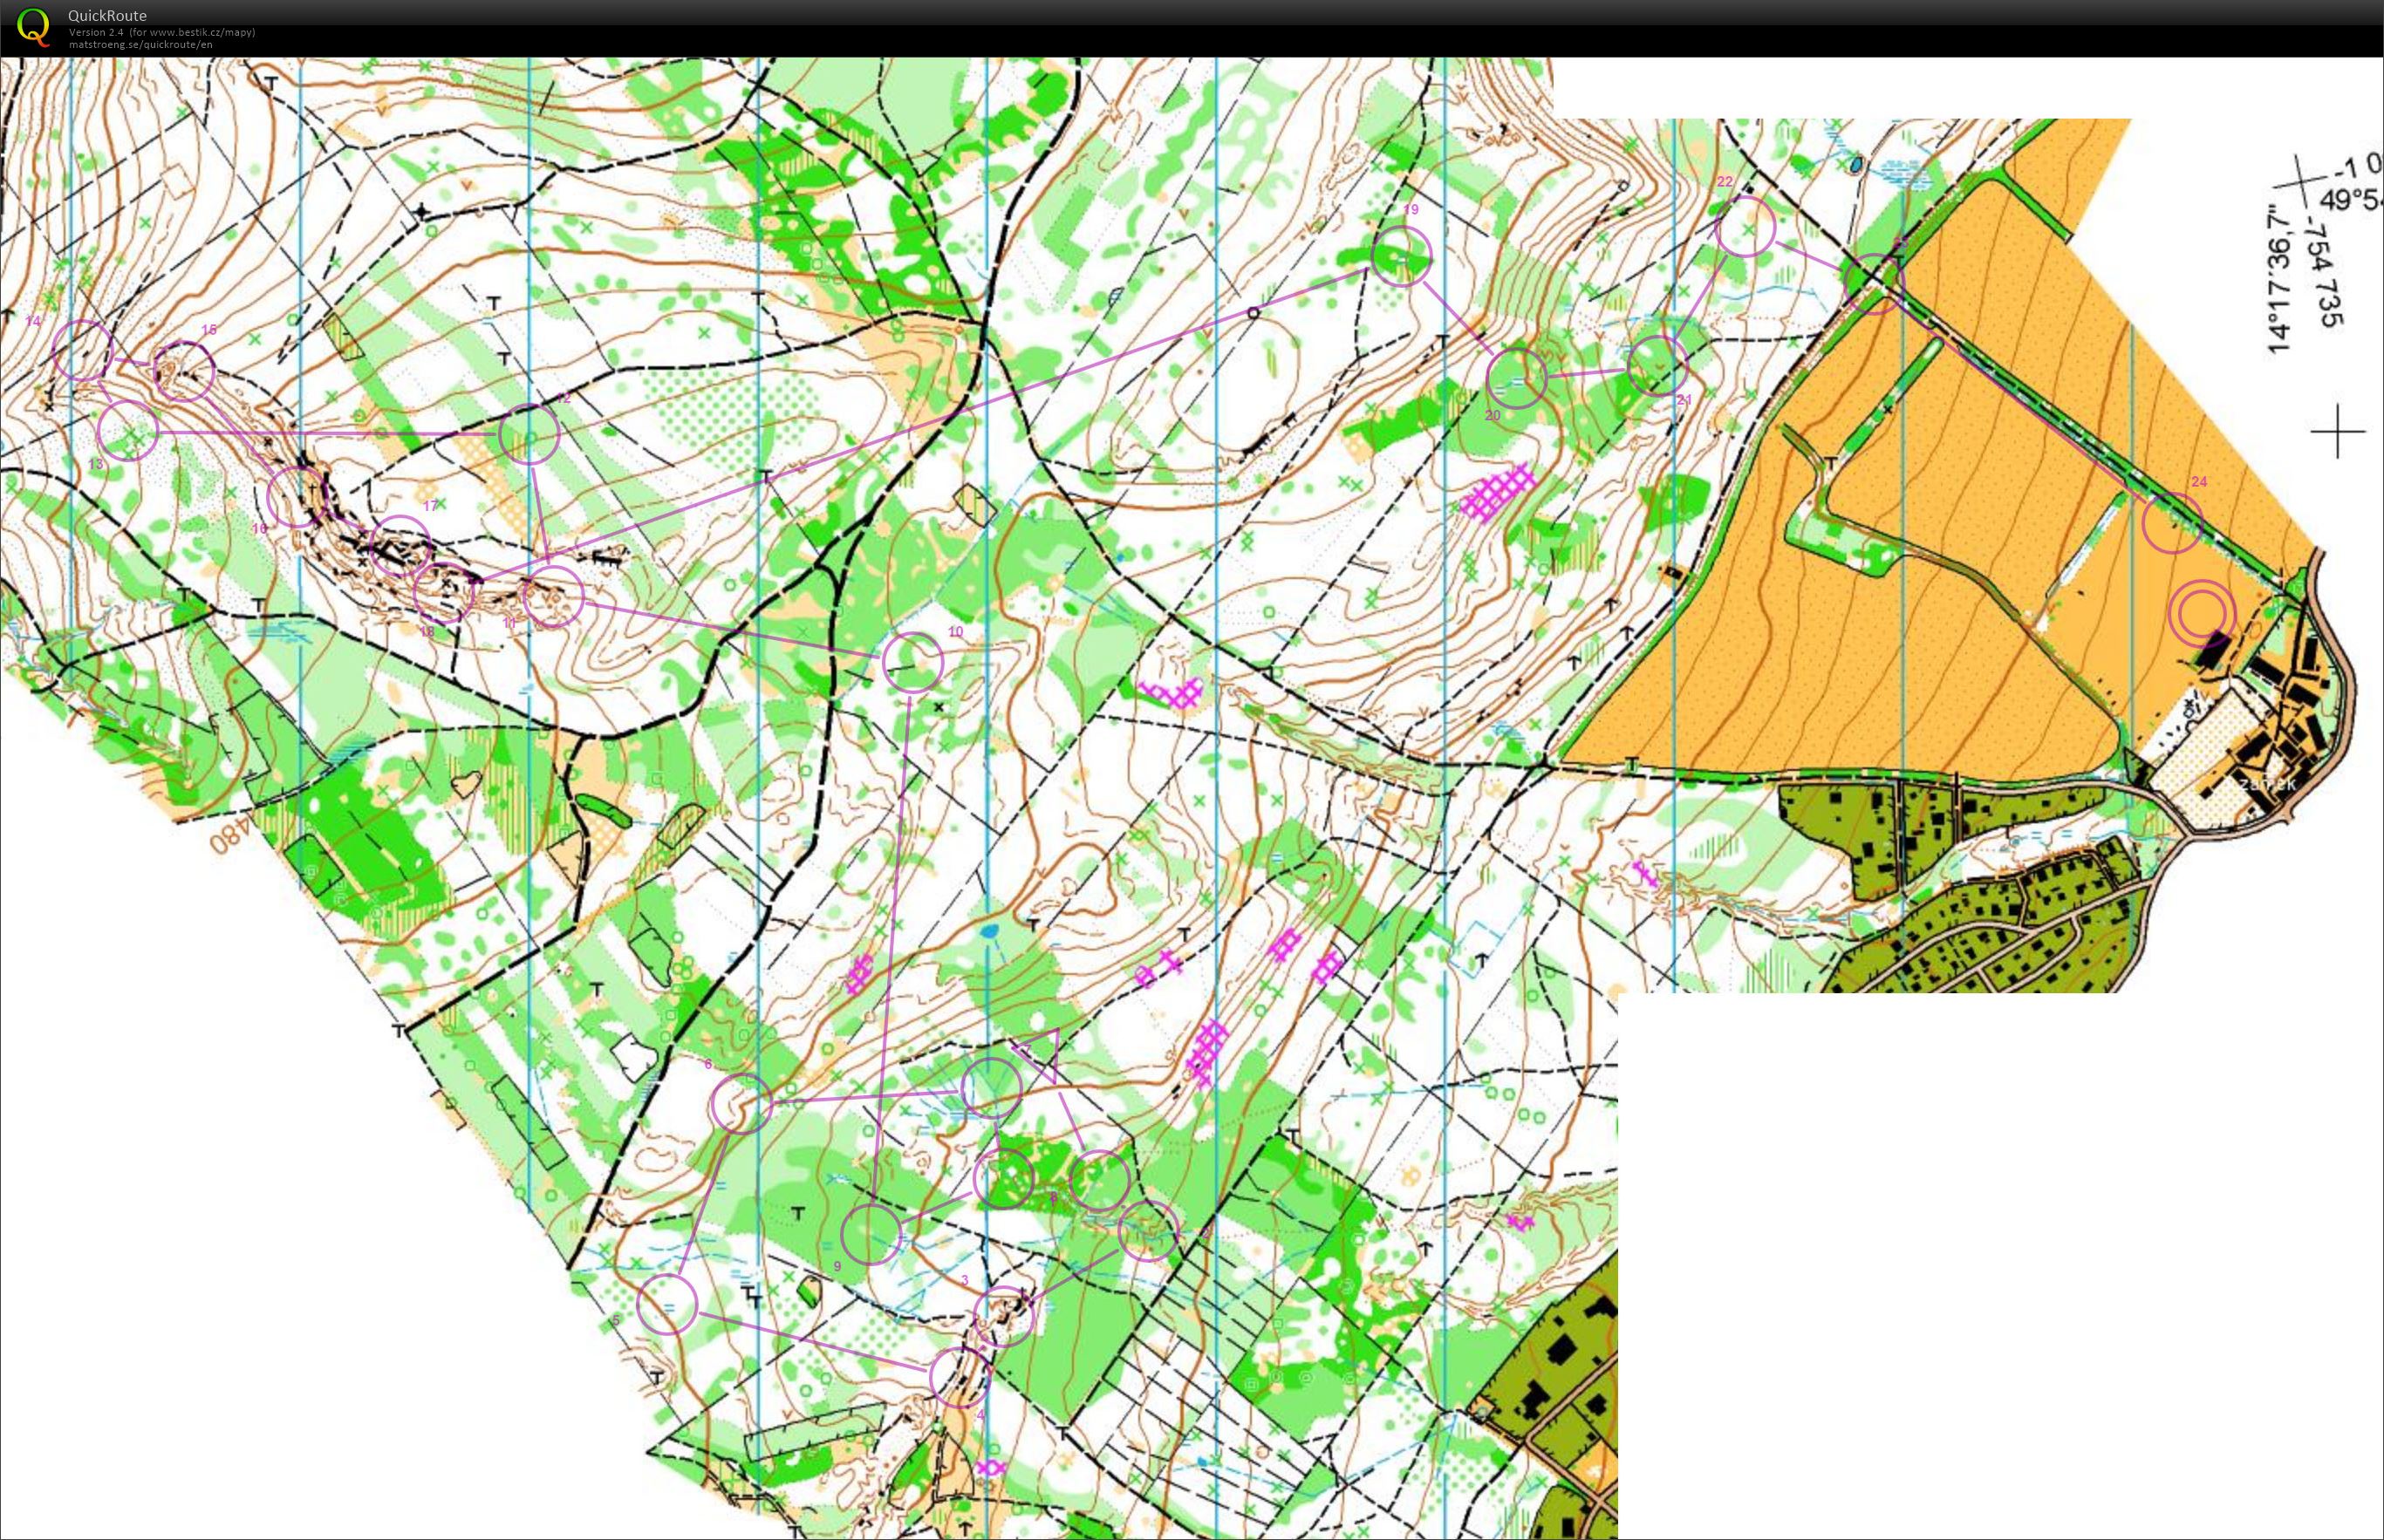Click control circle 3
The width and height of the screenshot is (2384, 1540).
[1003, 1316]
